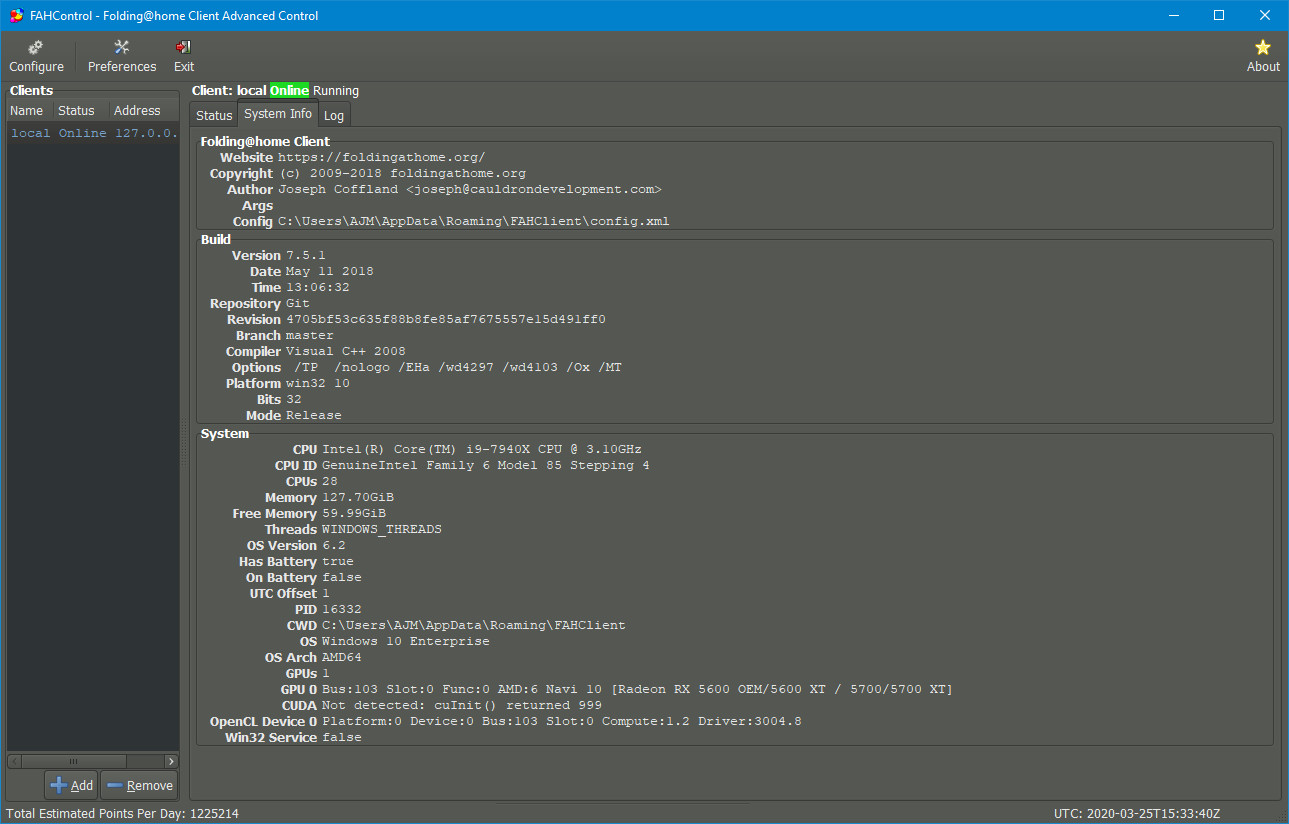
Task: Click the CPUs 28 value
Action: coord(329,481)
